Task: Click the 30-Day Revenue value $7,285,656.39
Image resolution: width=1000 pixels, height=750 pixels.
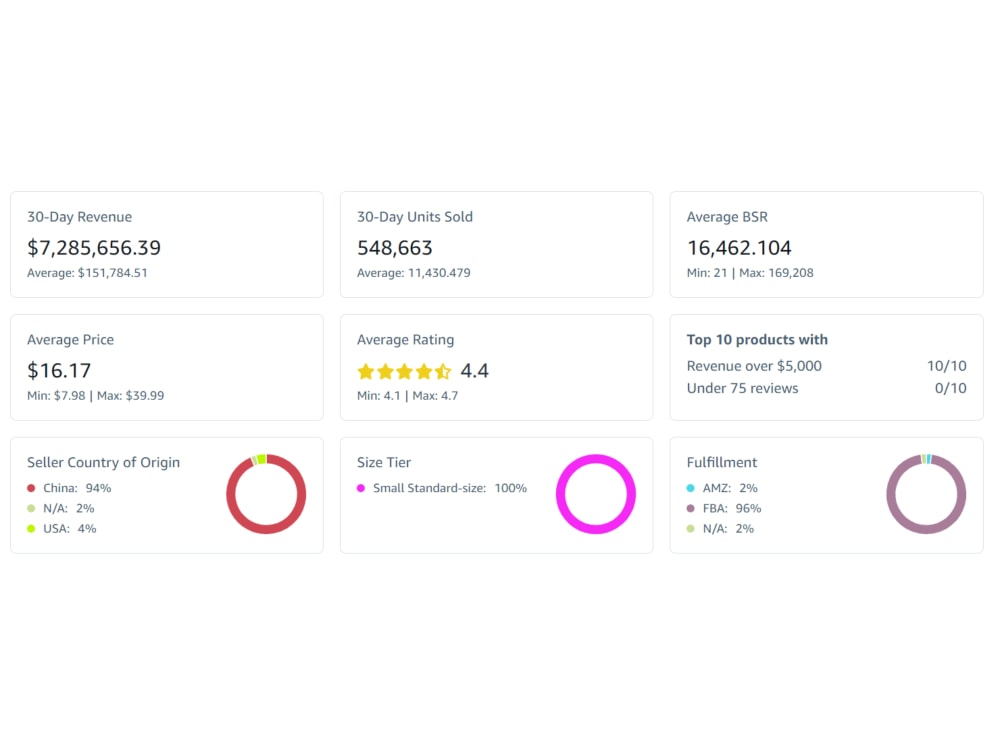Action: 94,247
